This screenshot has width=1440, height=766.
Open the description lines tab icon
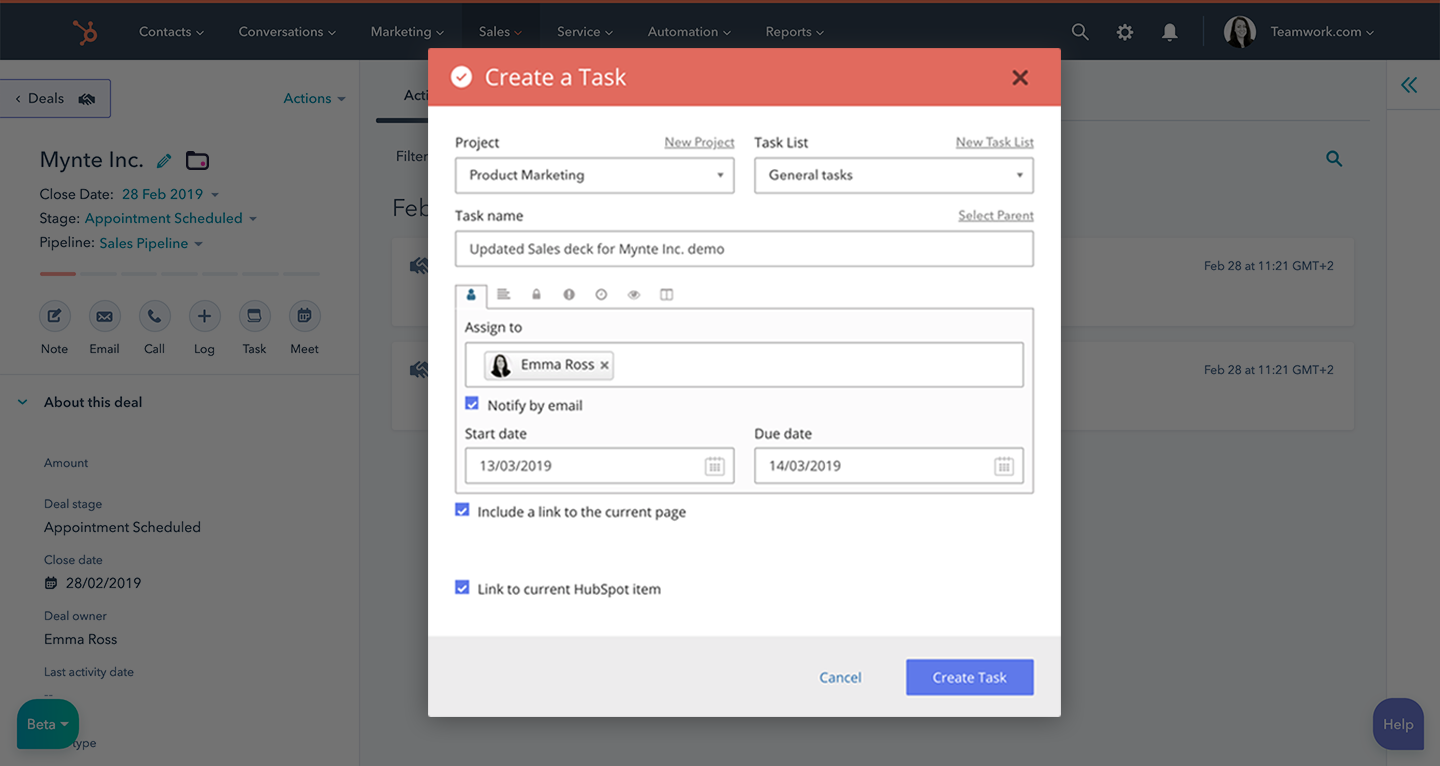[504, 295]
